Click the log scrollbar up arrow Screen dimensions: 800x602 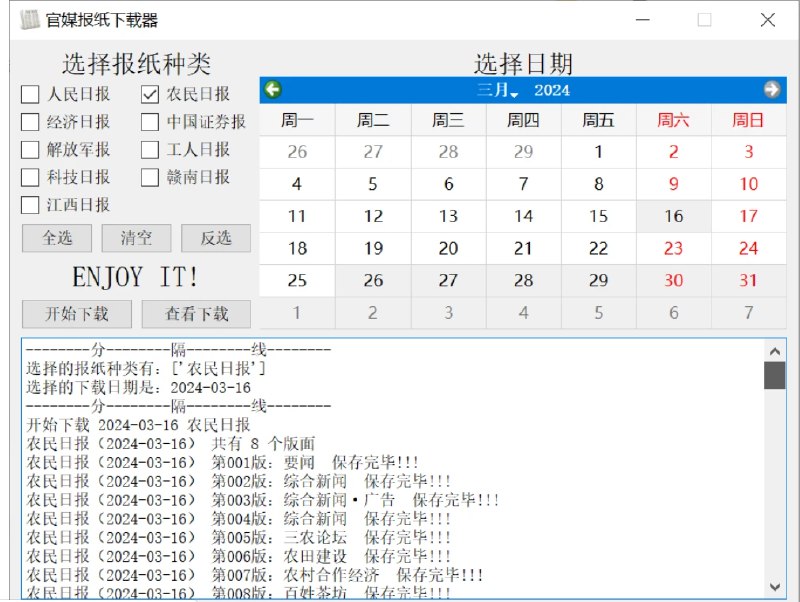(x=775, y=351)
